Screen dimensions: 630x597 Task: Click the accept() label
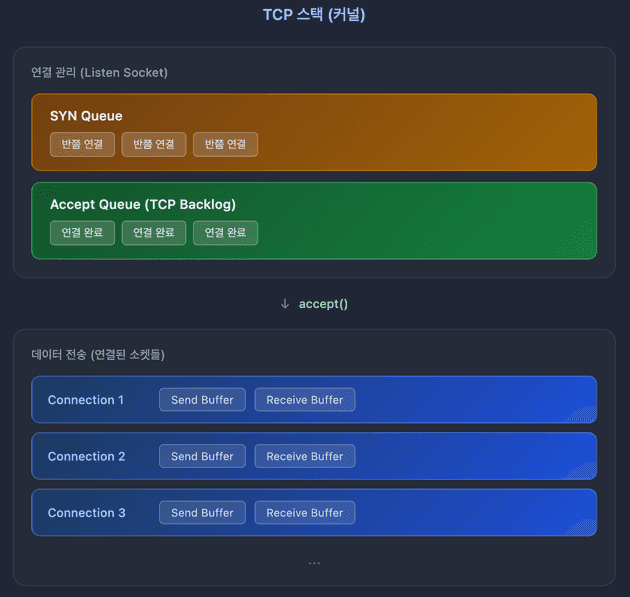(323, 304)
